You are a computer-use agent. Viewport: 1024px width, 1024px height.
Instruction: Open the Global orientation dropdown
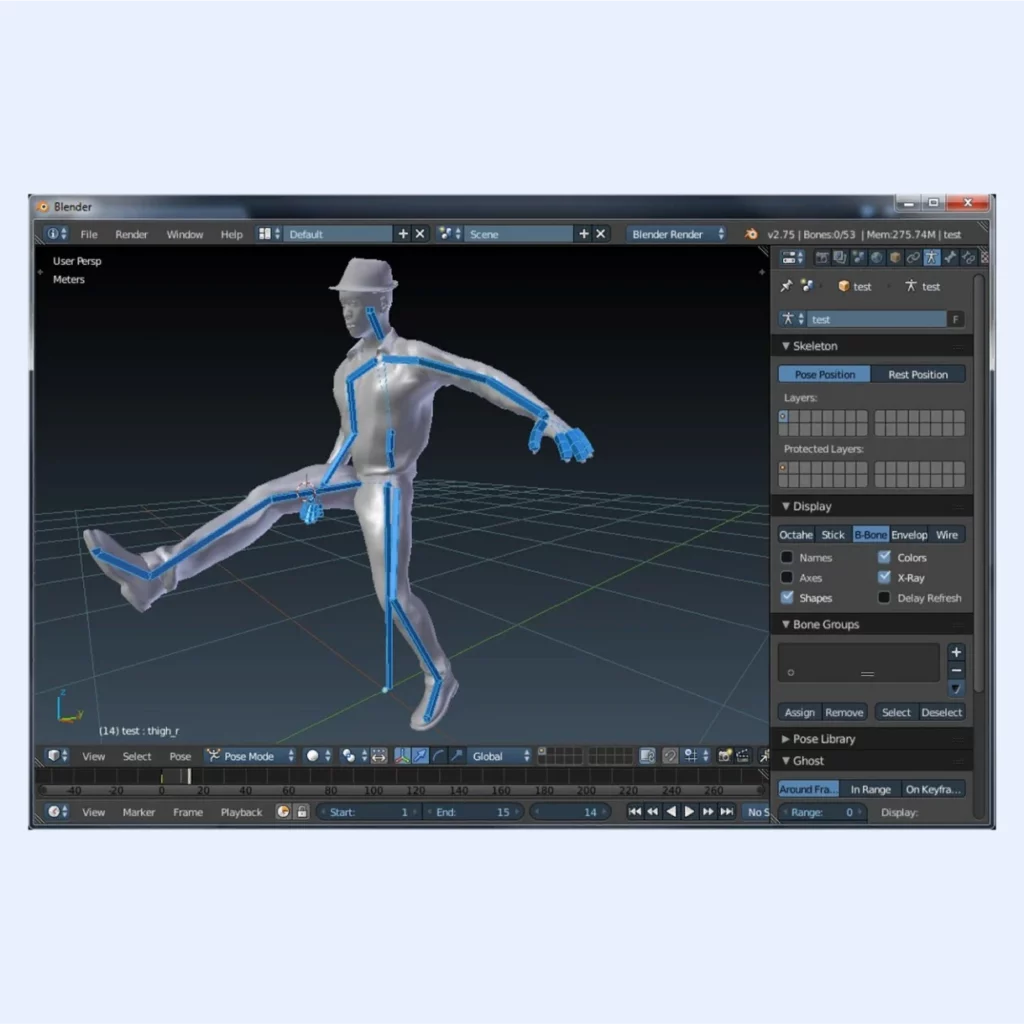pyautogui.click(x=500, y=756)
